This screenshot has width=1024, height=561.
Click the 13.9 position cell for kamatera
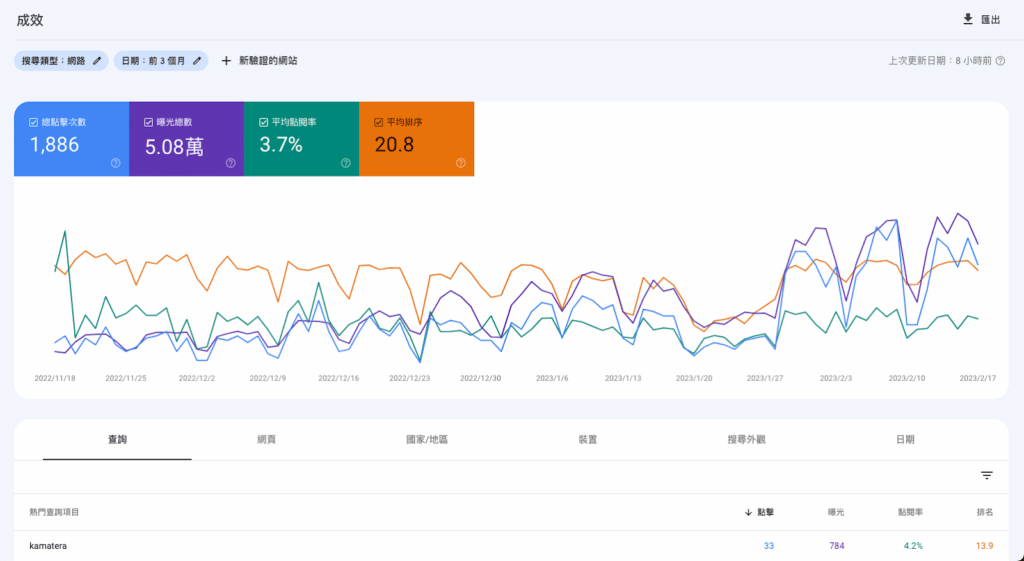click(x=985, y=546)
